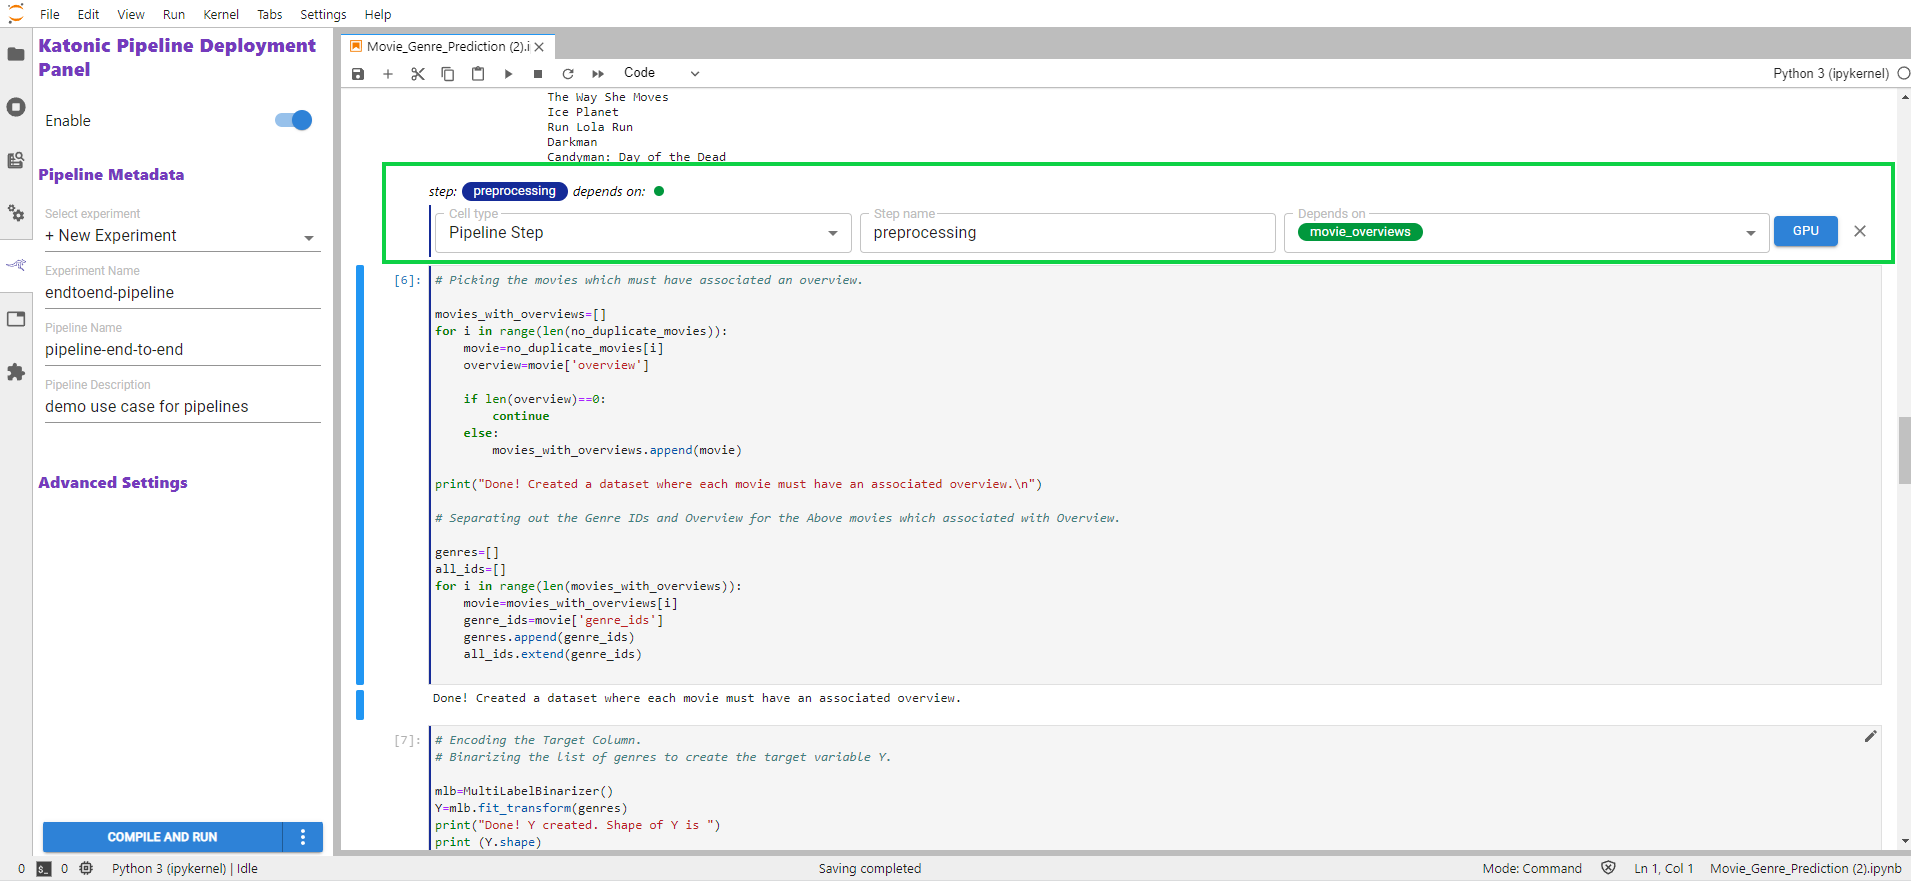Click inside the cell 6 code editor
Screen dimensions: 1911x883
(1155, 475)
